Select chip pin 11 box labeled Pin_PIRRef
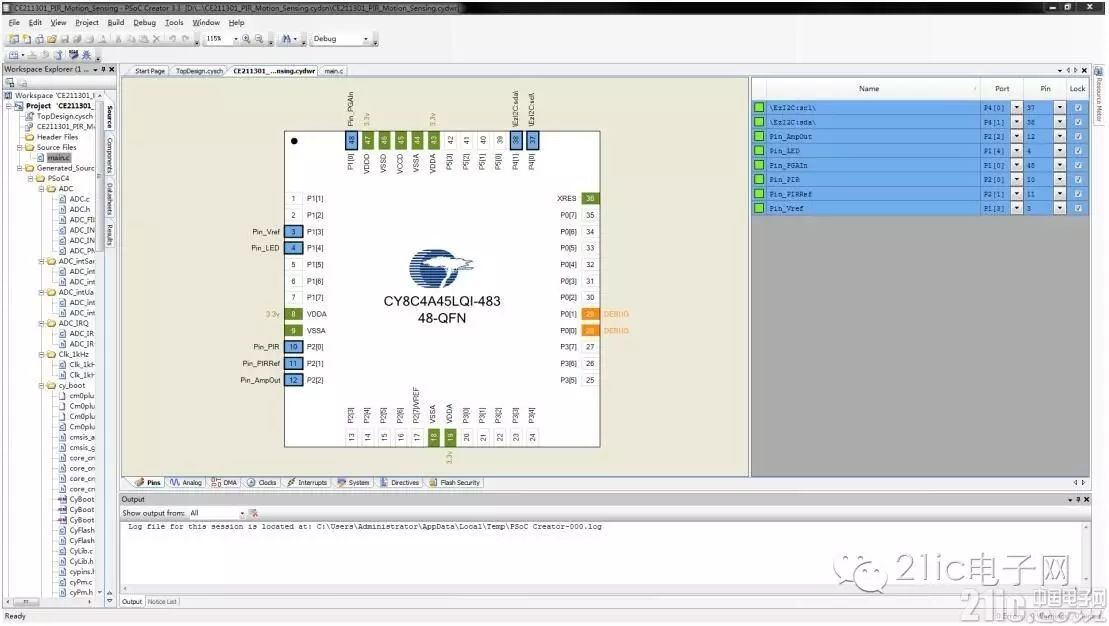The width and height of the screenshot is (1109, 626). [294, 364]
